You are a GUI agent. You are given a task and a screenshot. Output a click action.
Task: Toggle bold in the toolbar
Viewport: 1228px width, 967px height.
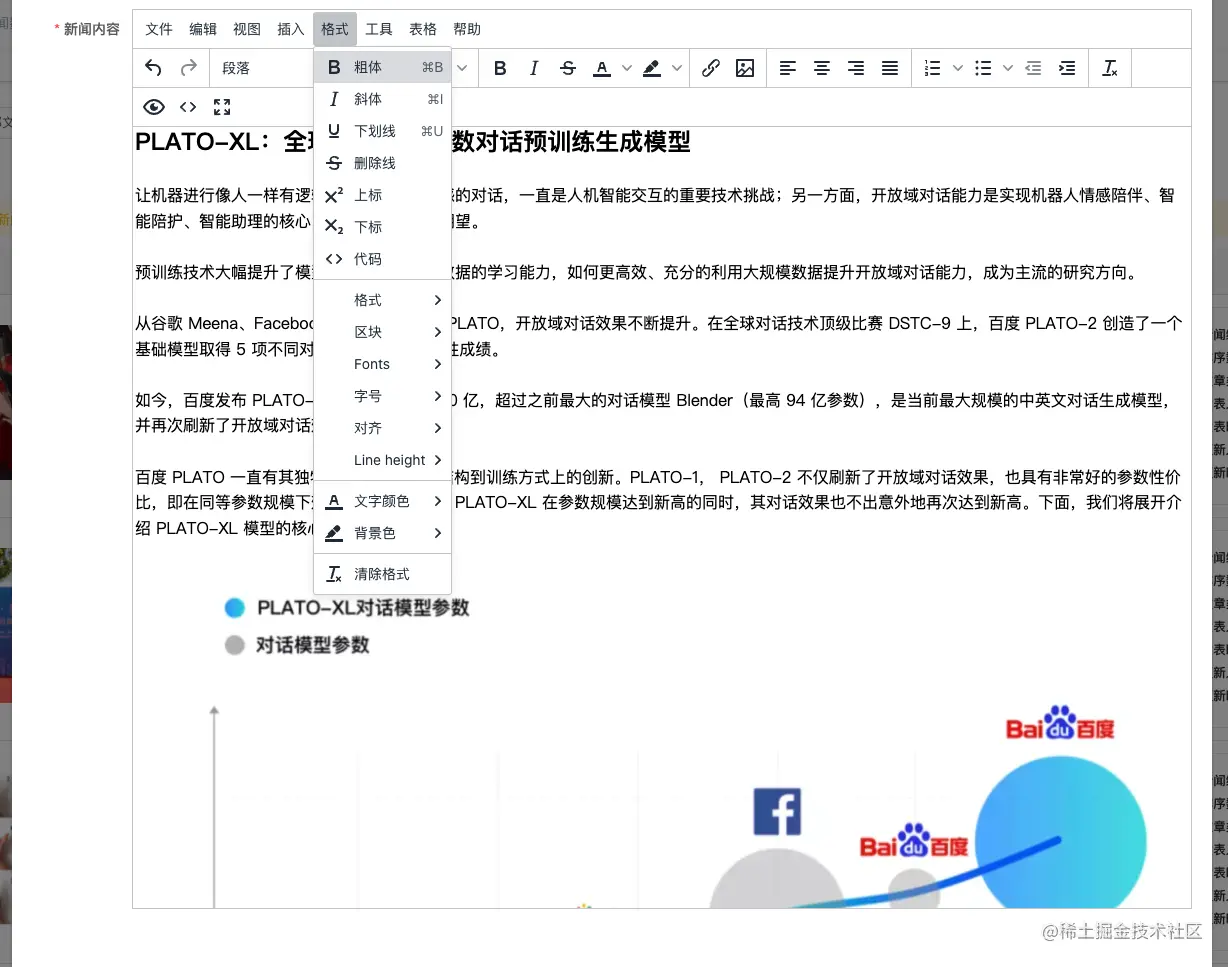point(500,68)
